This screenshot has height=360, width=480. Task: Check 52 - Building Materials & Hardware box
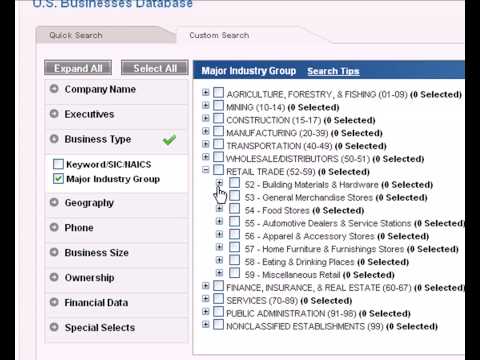[234, 183]
